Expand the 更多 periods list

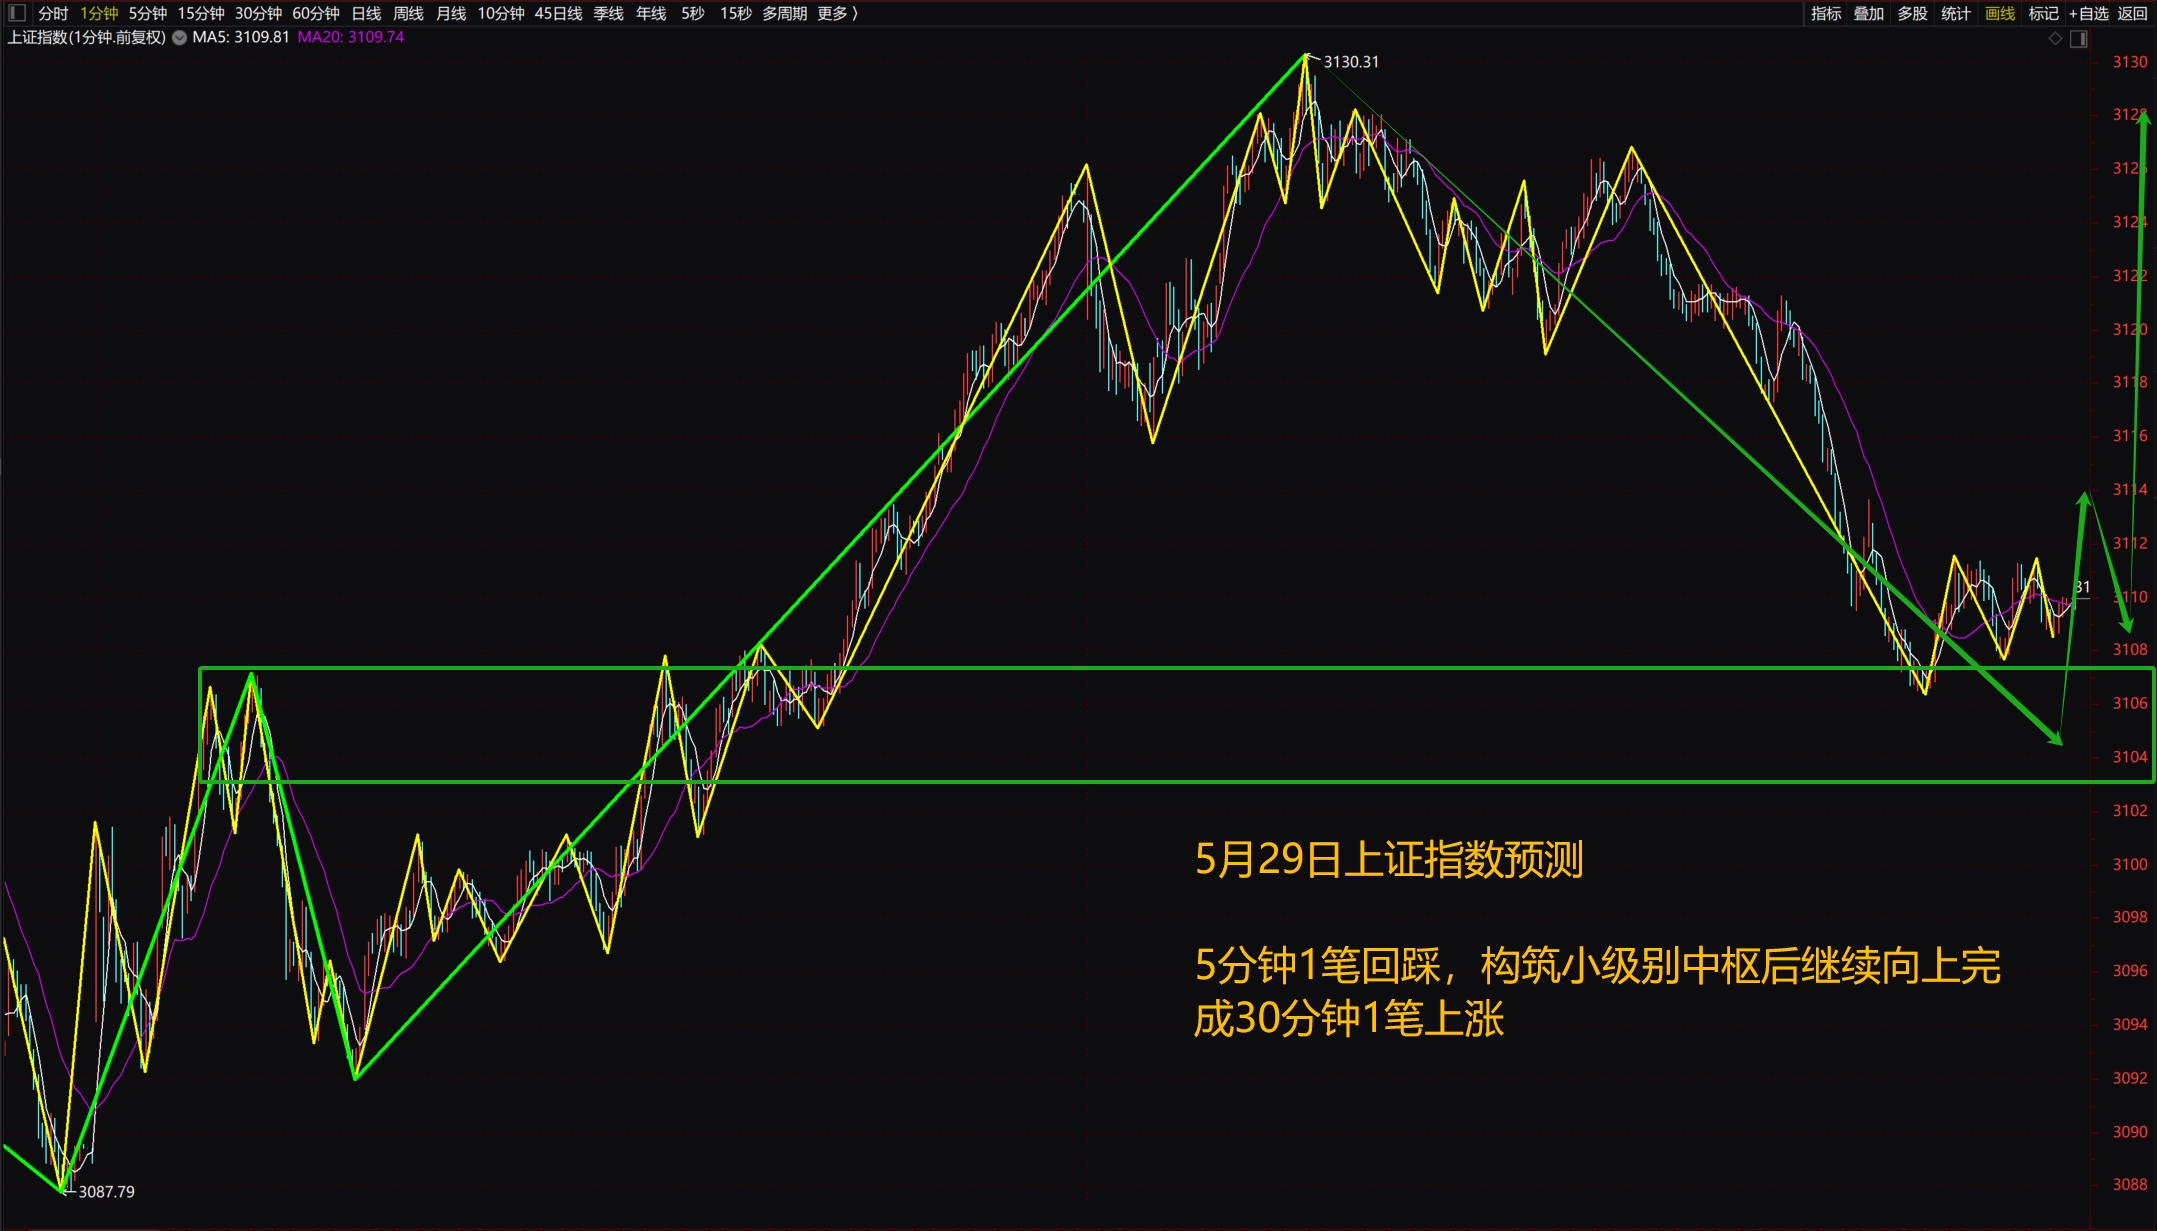pos(837,13)
